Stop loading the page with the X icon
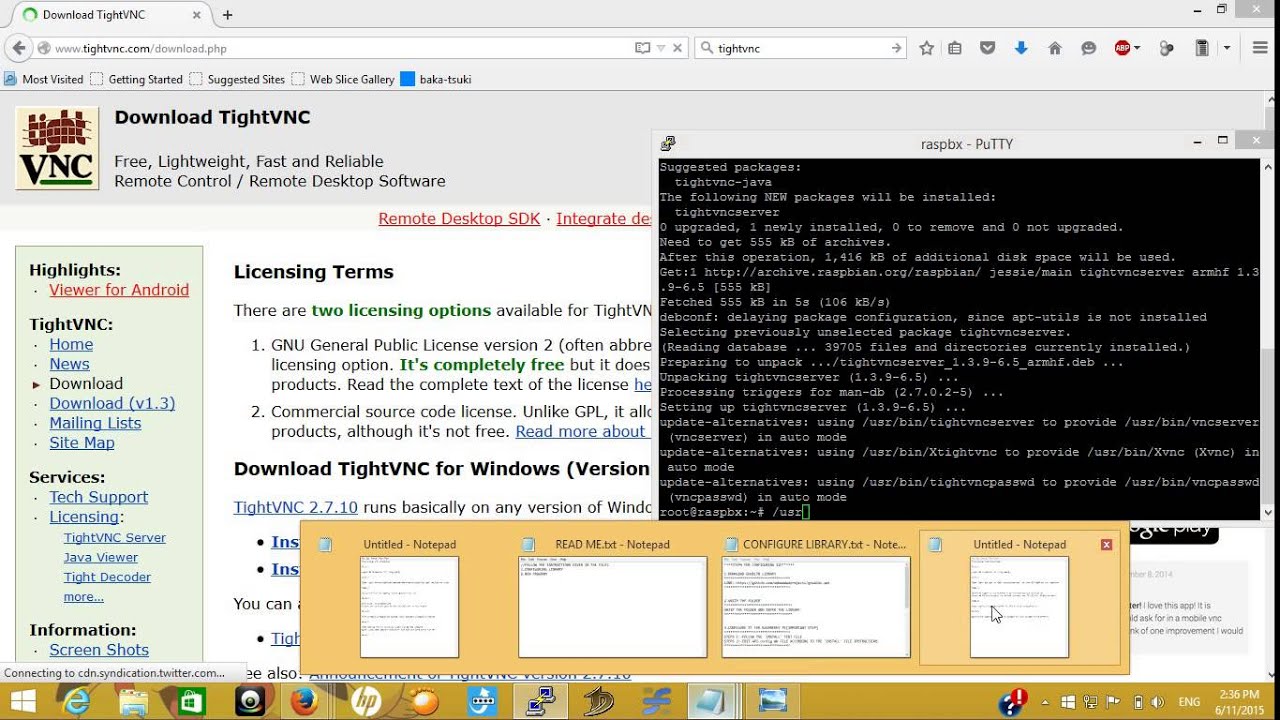 click(x=678, y=48)
